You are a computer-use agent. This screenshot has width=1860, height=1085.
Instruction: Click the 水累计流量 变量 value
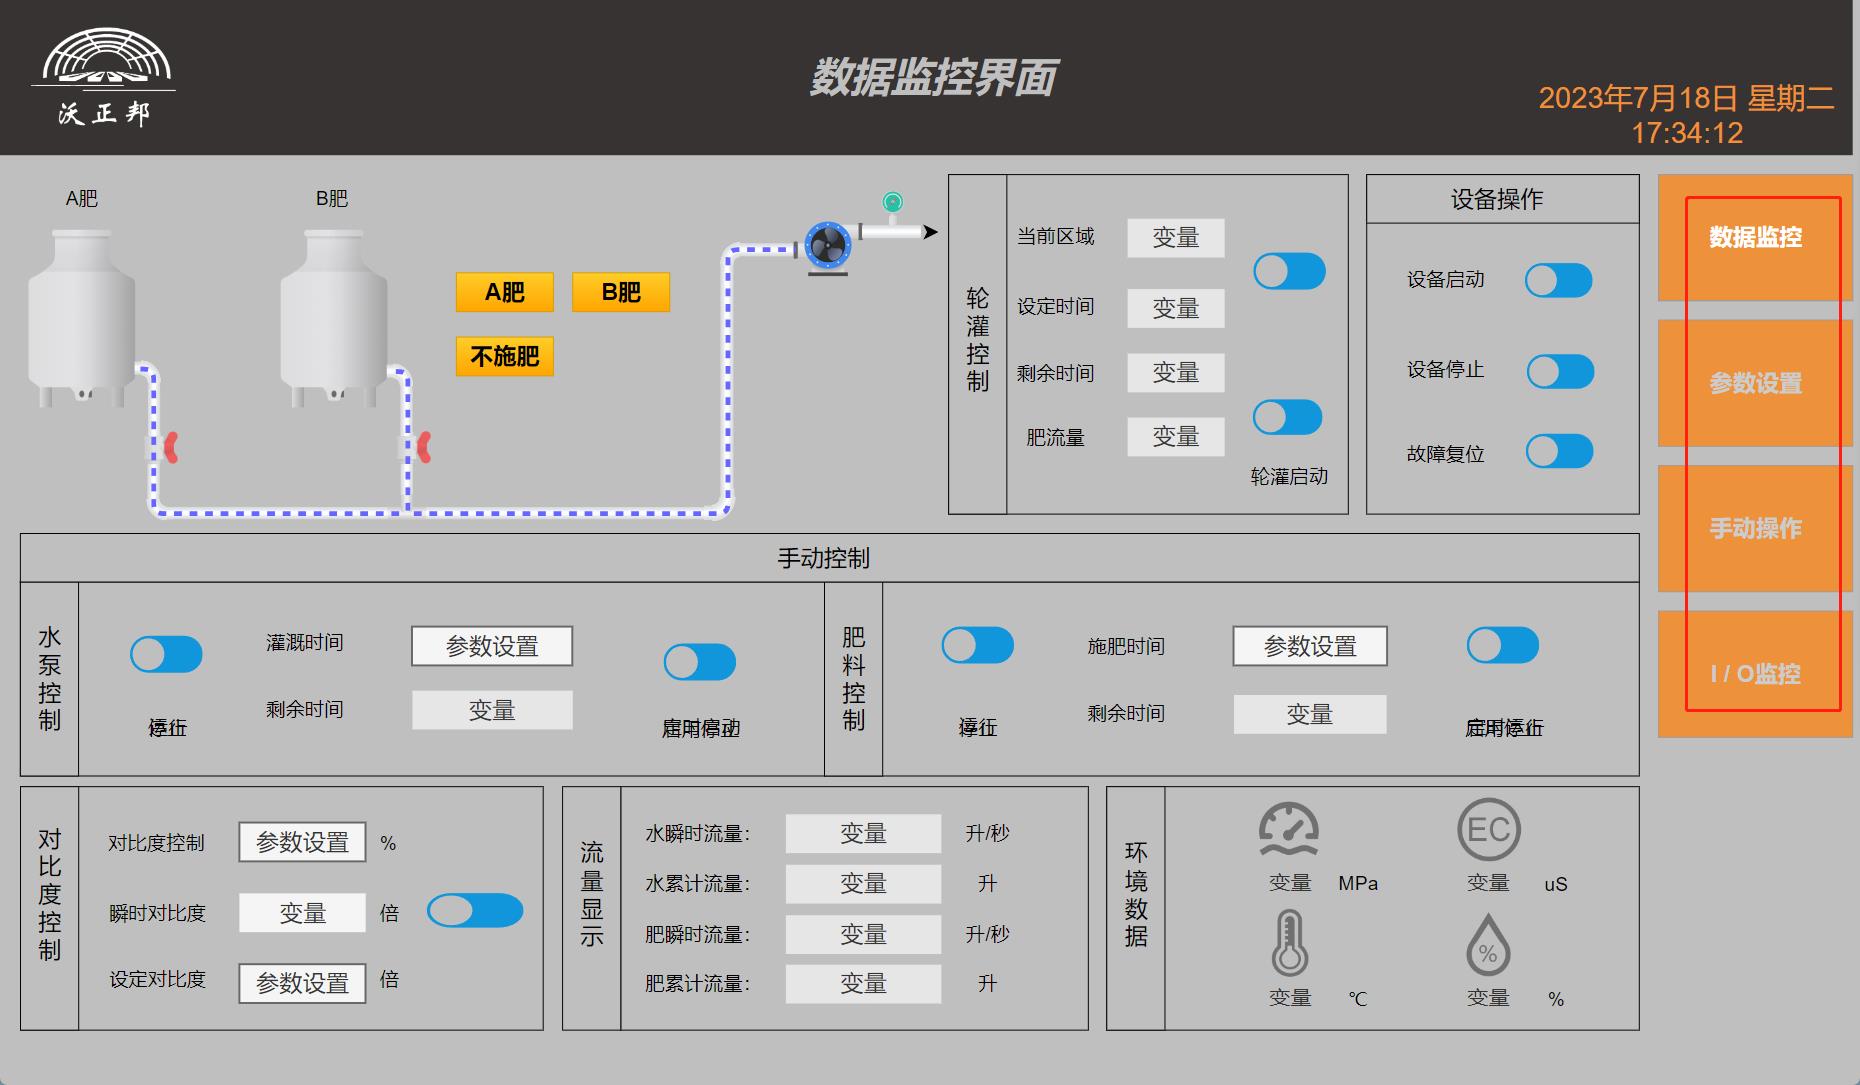pyautogui.click(x=863, y=884)
